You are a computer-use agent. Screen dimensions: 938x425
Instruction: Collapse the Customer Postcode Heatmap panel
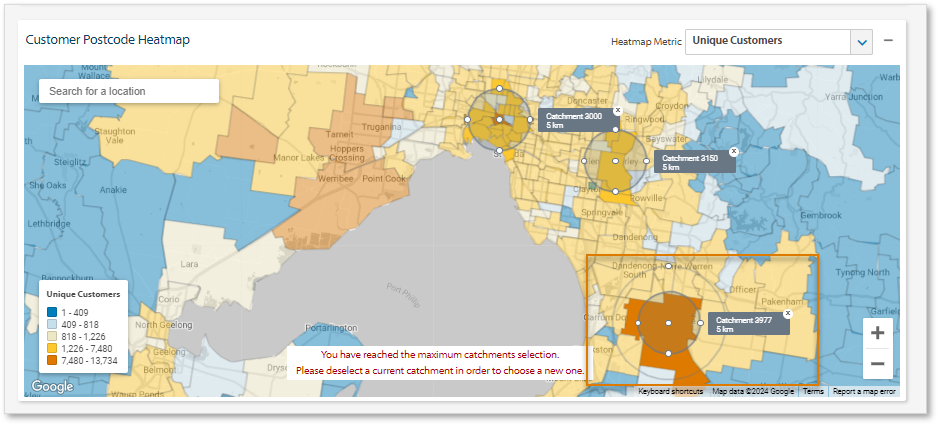[888, 41]
